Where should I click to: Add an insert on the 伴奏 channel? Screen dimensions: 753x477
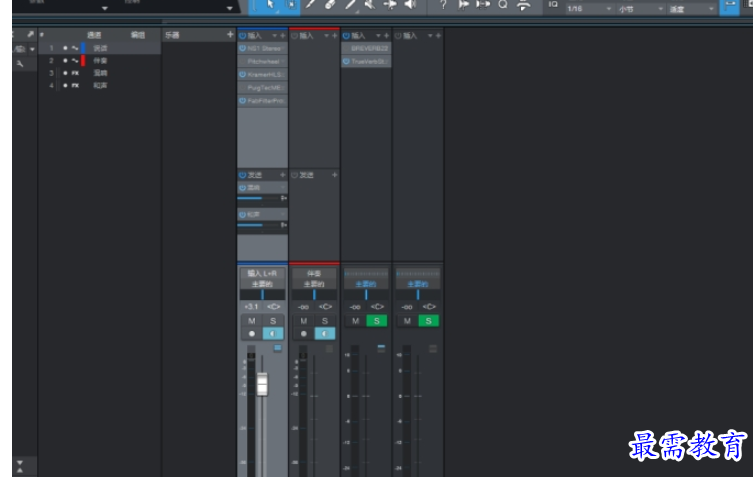pos(334,36)
